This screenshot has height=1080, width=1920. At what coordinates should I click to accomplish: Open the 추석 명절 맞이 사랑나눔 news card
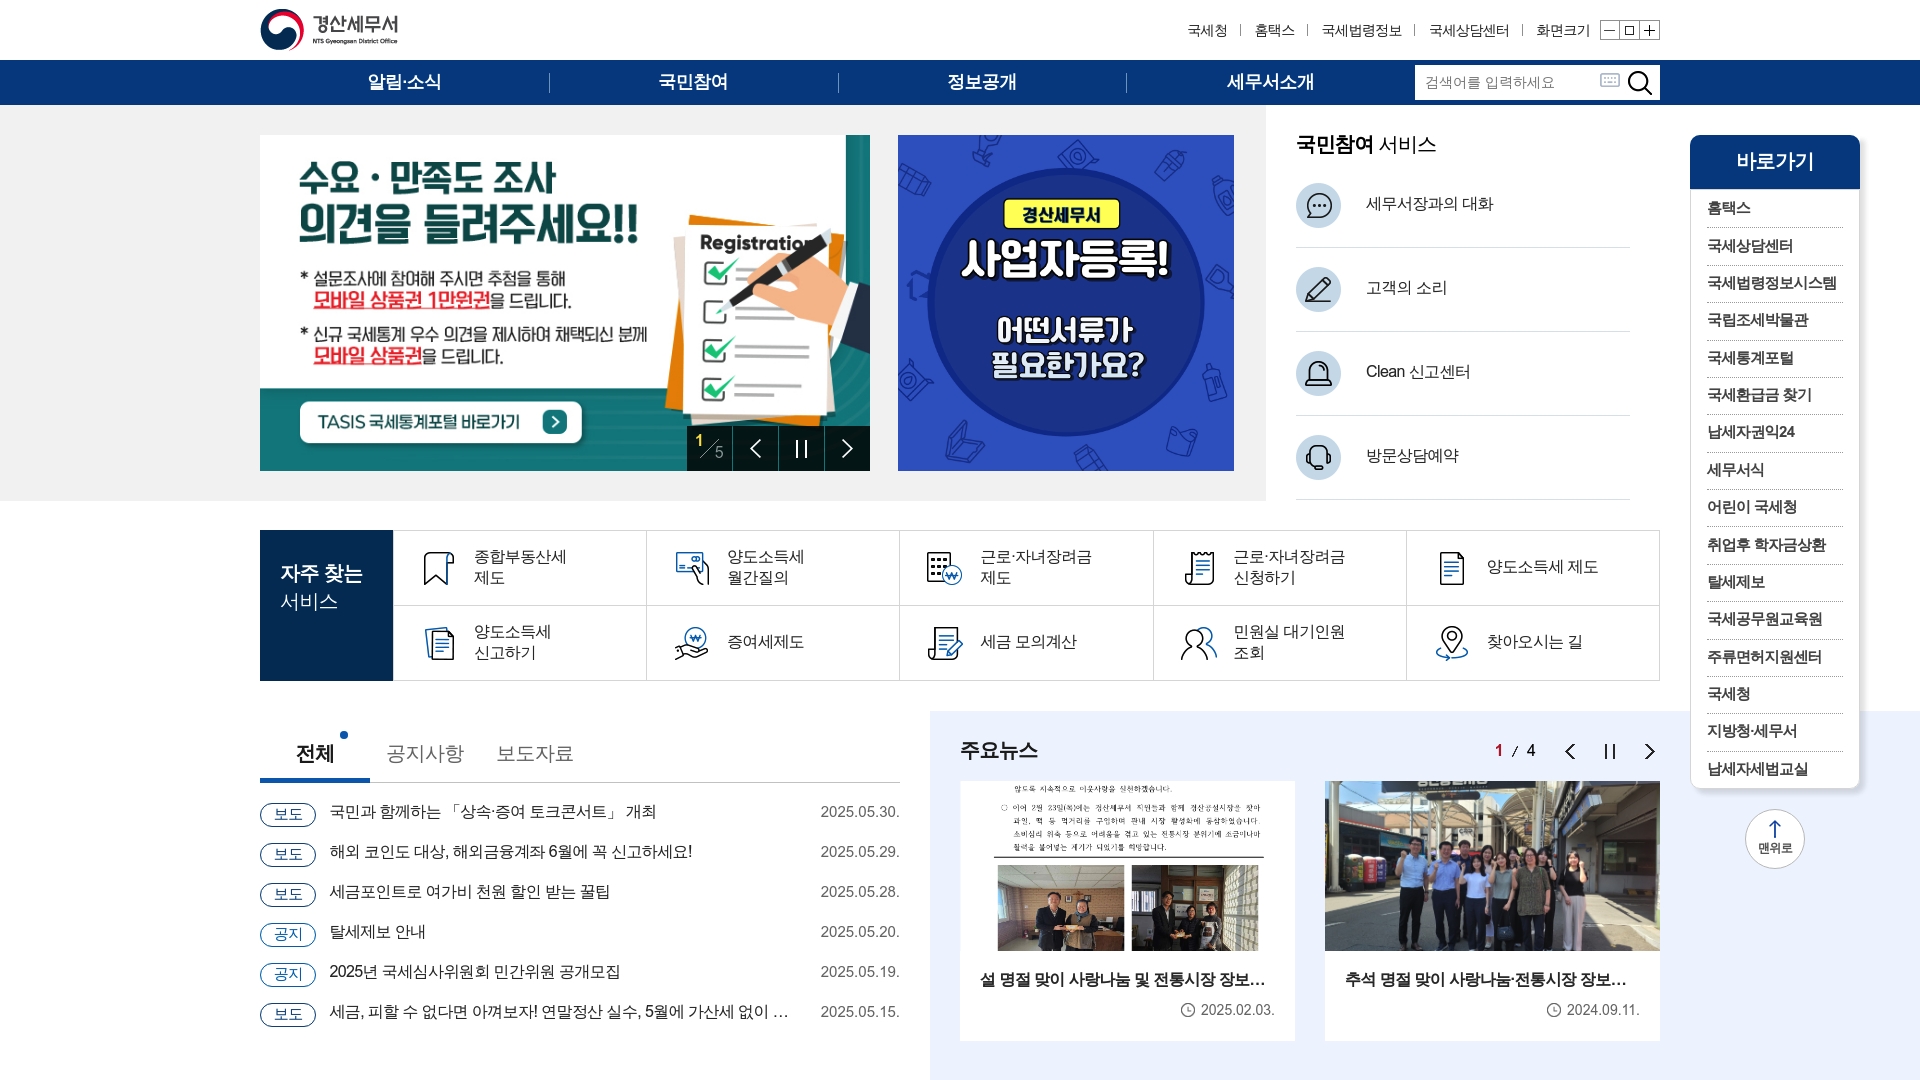tap(1492, 910)
